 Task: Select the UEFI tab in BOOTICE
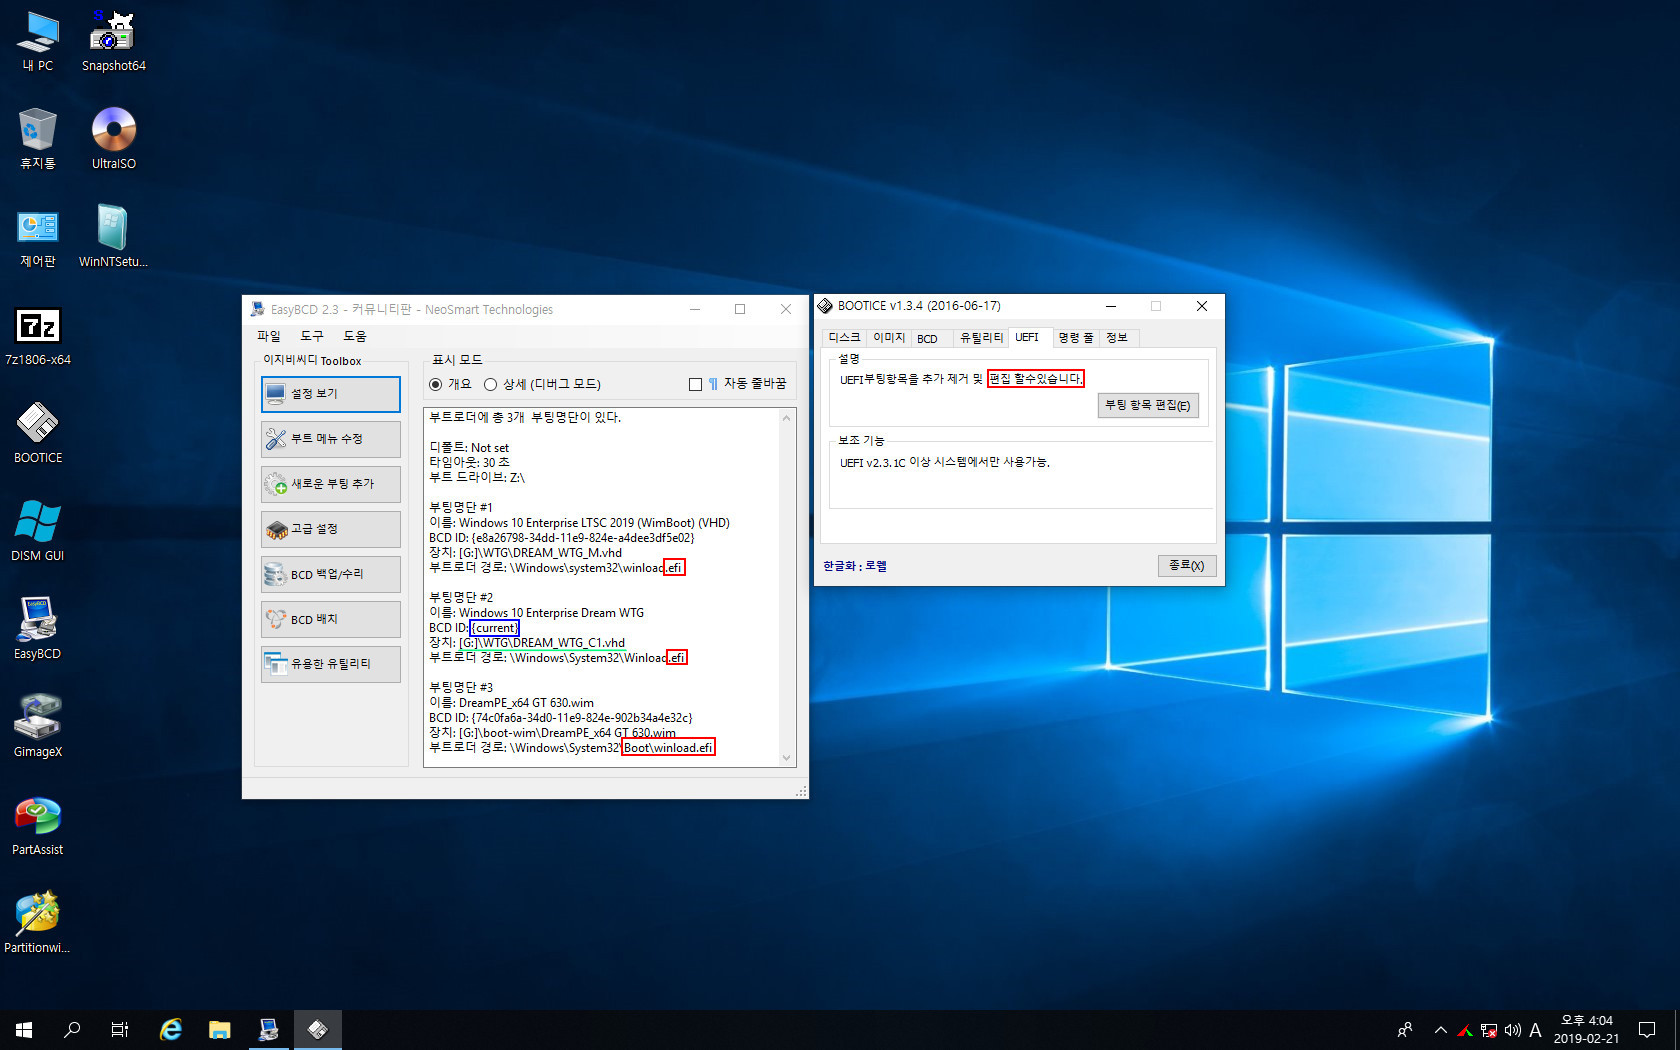[x=1027, y=337]
